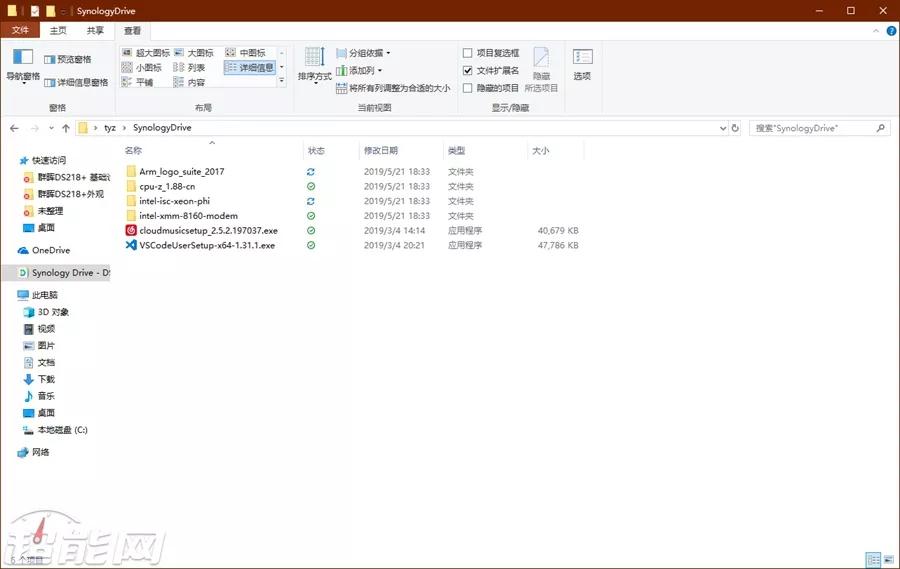Open recent locations dropdown arrow
This screenshot has height=569, width=900.
[x=51, y=128]
